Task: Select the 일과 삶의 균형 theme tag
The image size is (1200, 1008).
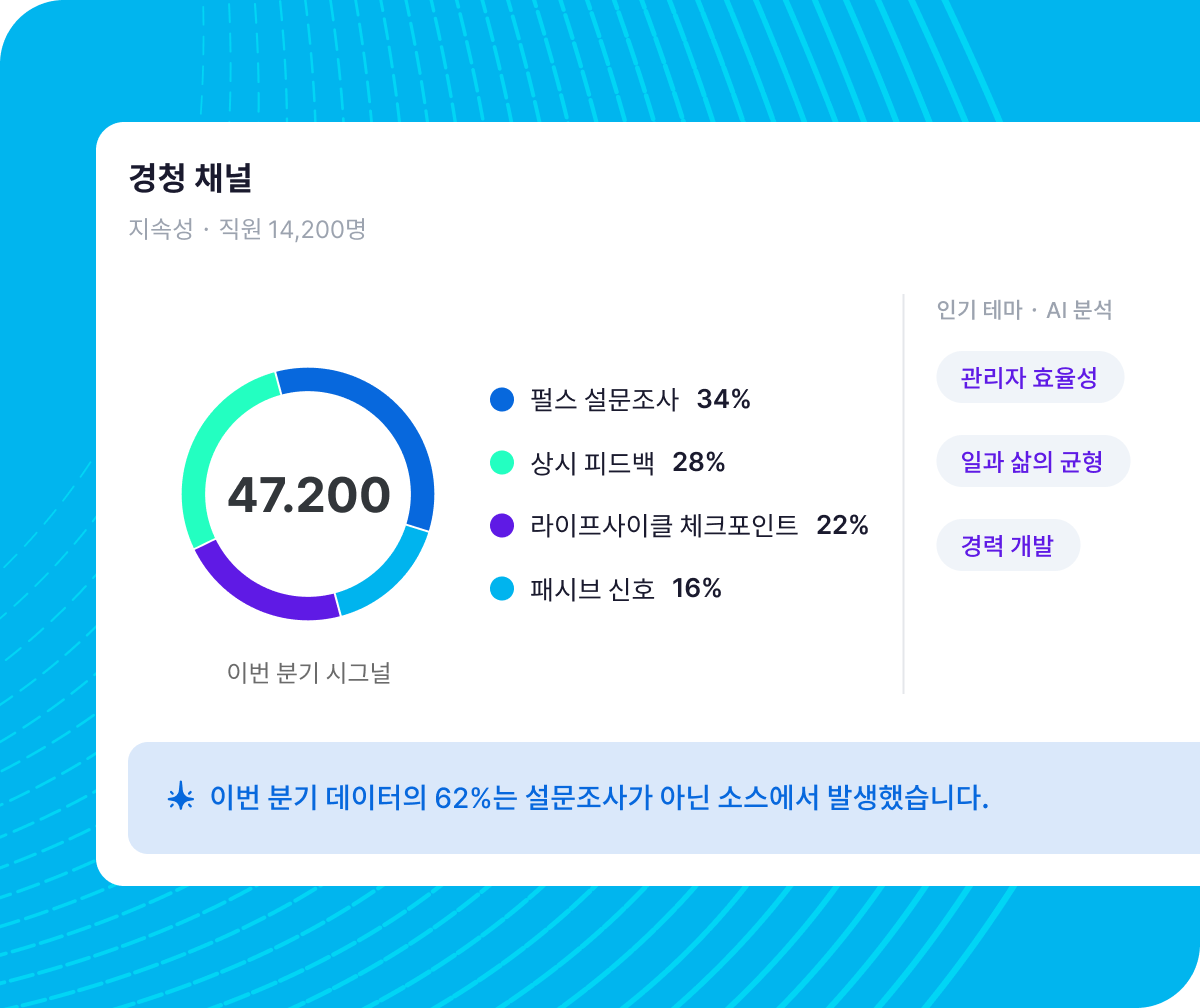Action: [x=1033, y=462]
